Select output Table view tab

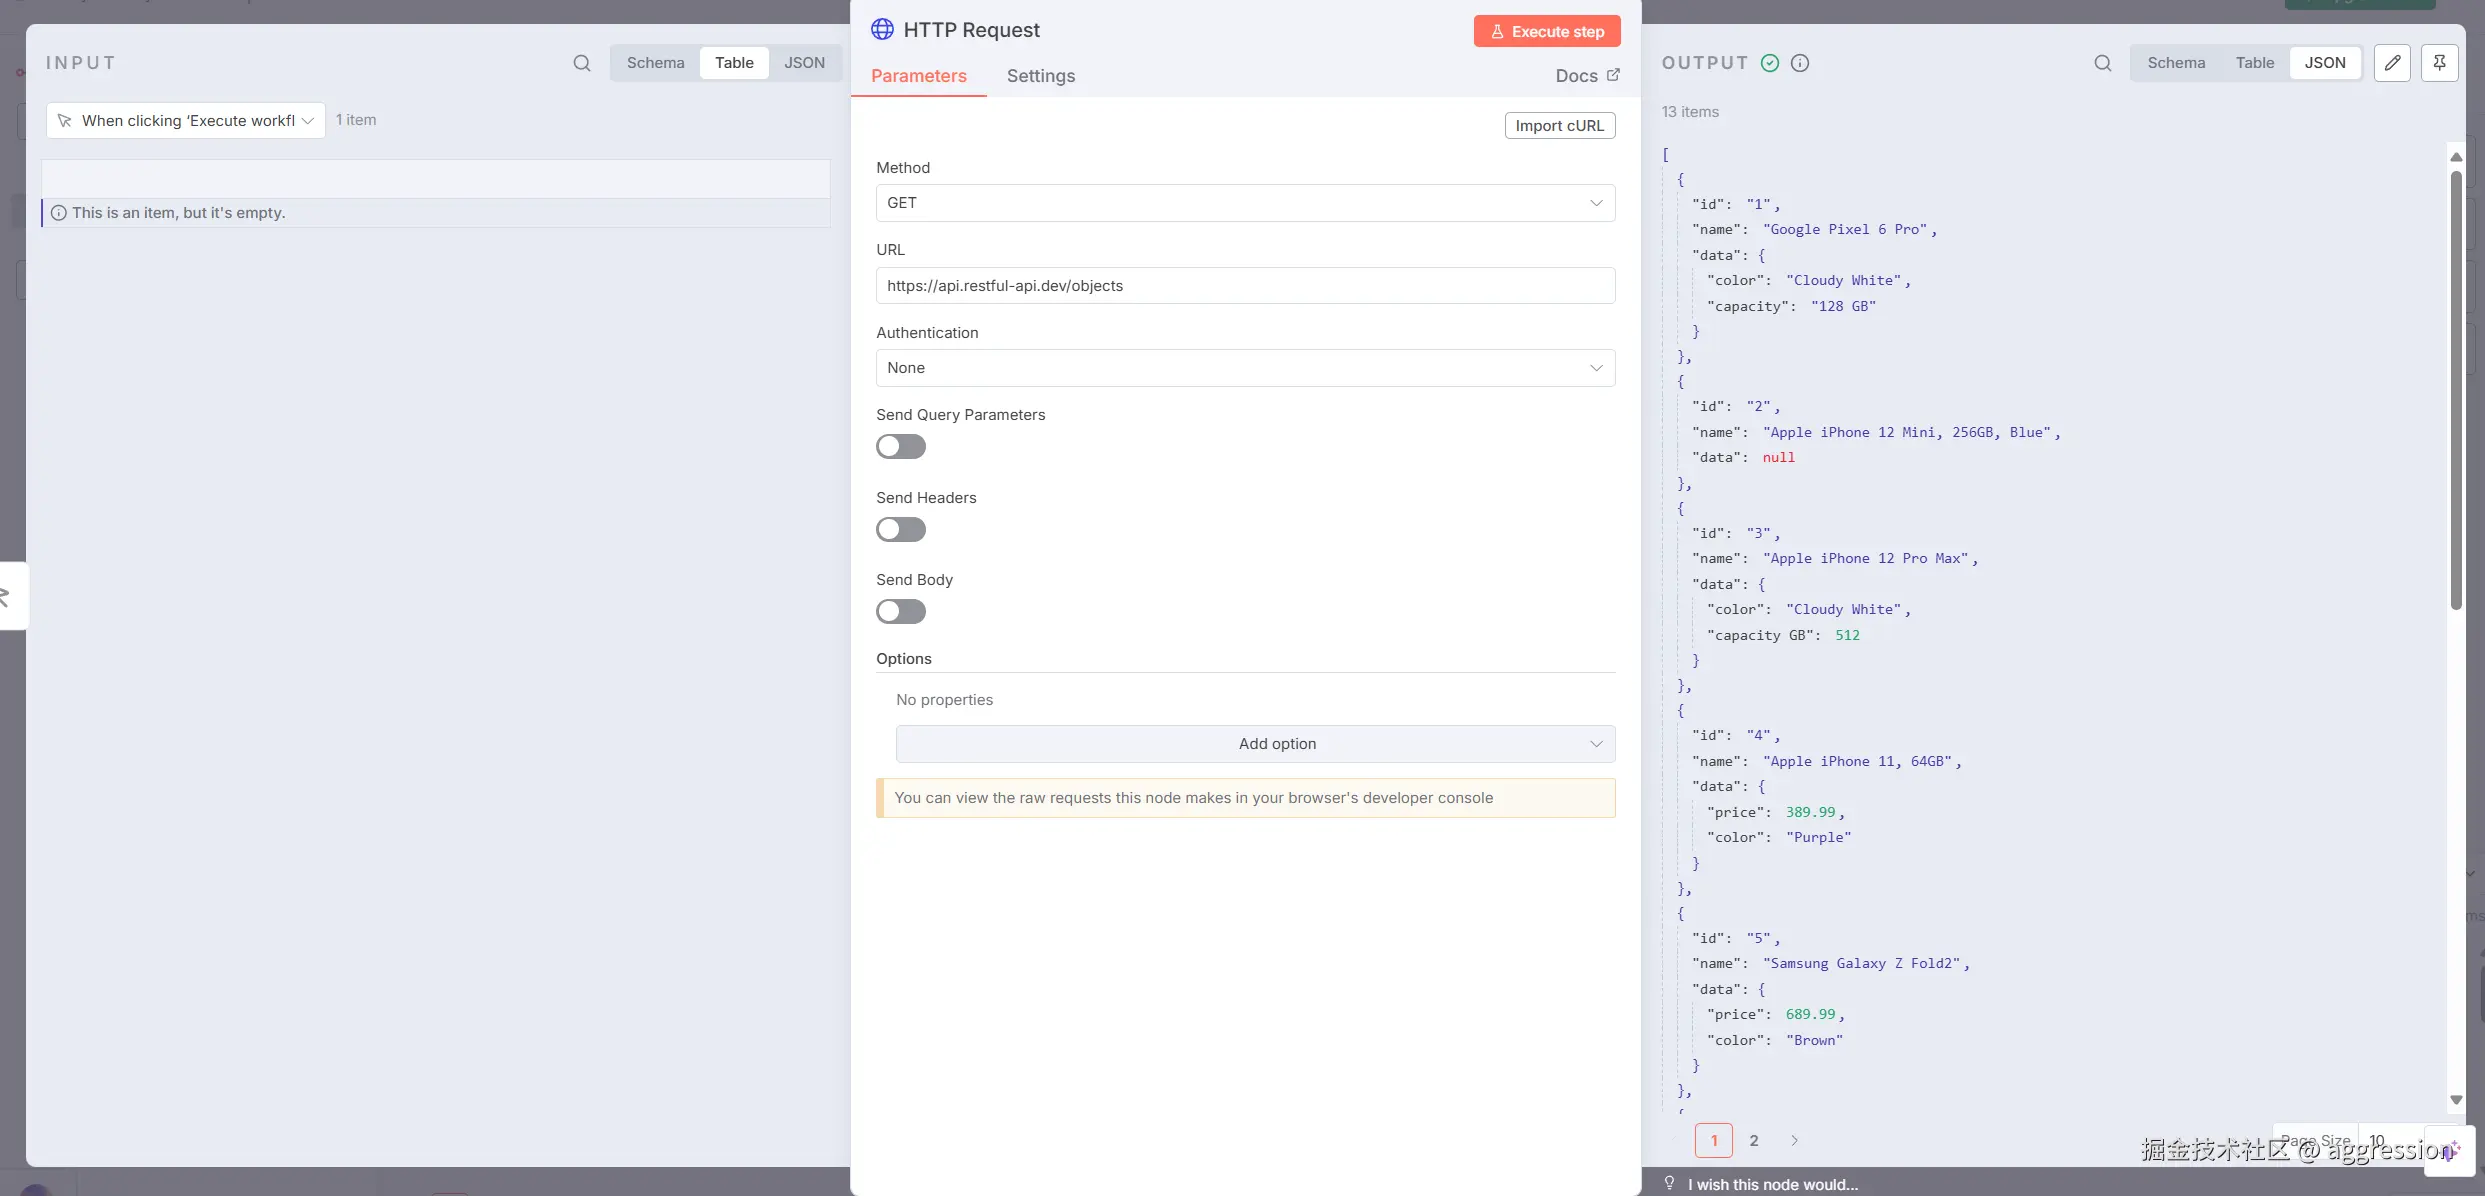pos(2254,63)
